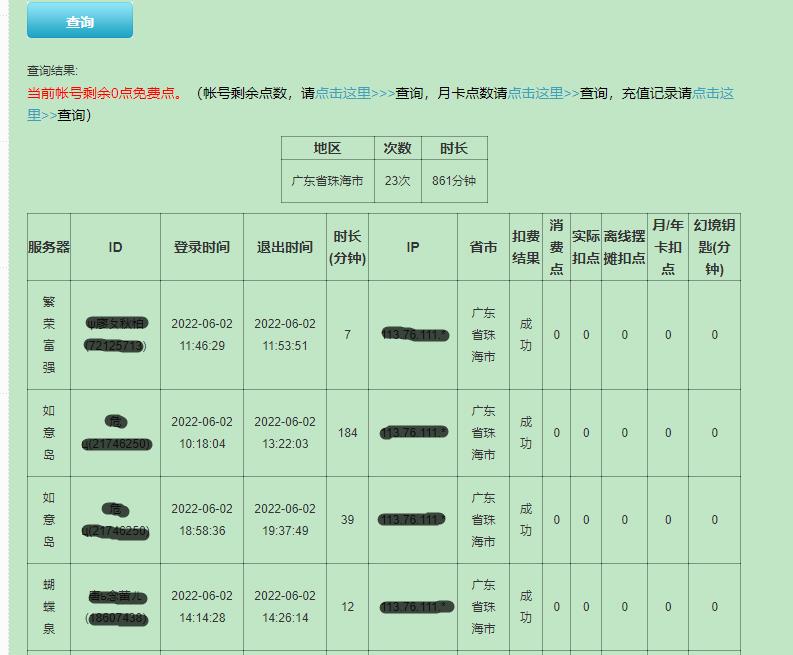Image resolution: width=793 pixels, height=655 pixels.
Task: Click the 省市 column header
Action: click(x=483, y=247)
